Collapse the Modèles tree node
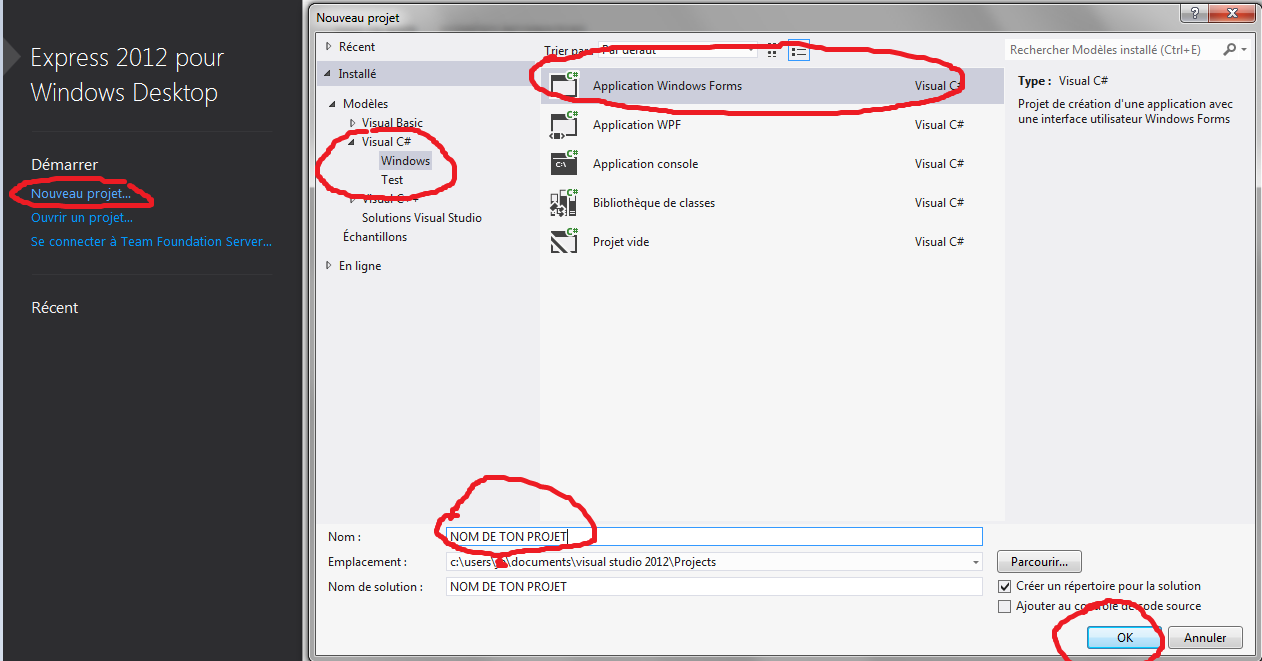 (x=333, y=104)
